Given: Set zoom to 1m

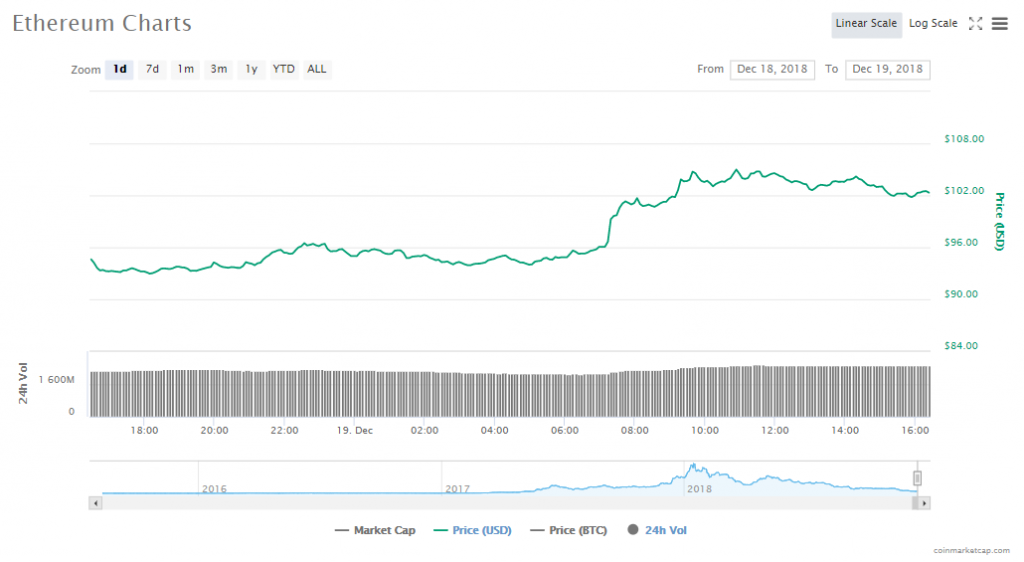Looking at the screenshot, I should [185, 69].
